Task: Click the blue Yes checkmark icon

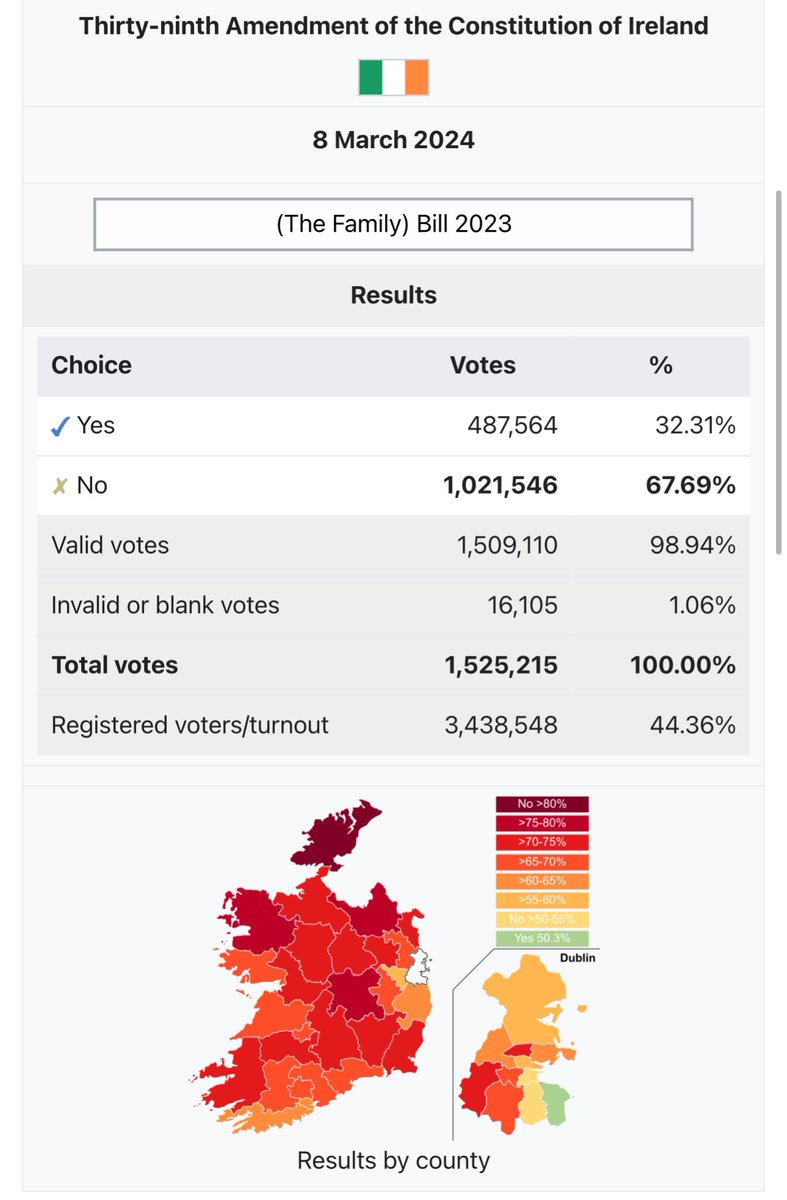Action: click(x=60, y=426)
